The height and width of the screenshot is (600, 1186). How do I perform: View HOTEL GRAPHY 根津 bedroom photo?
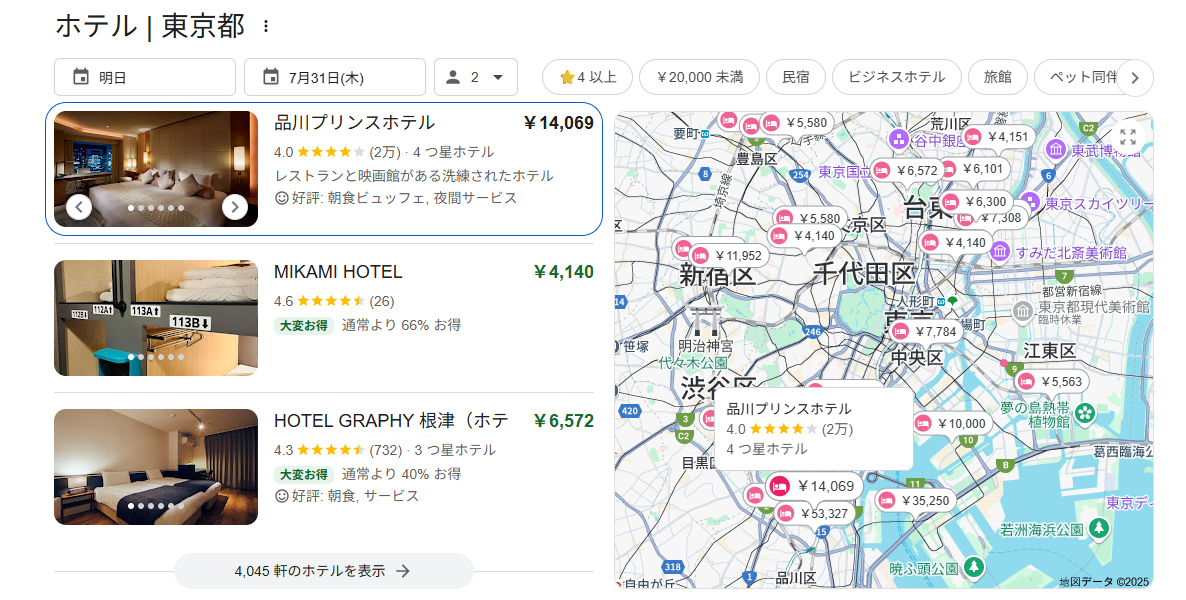pyautogui.click(x=156, y=467)
